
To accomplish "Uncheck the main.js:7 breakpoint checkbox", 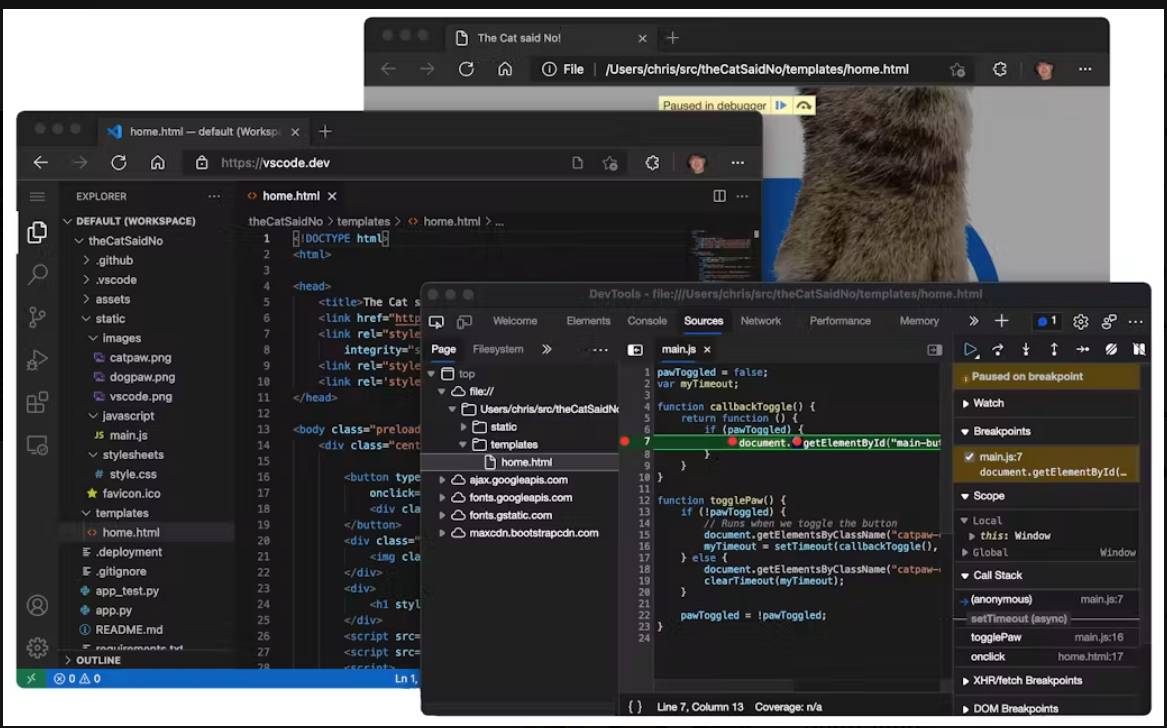I will coord(969,457).
